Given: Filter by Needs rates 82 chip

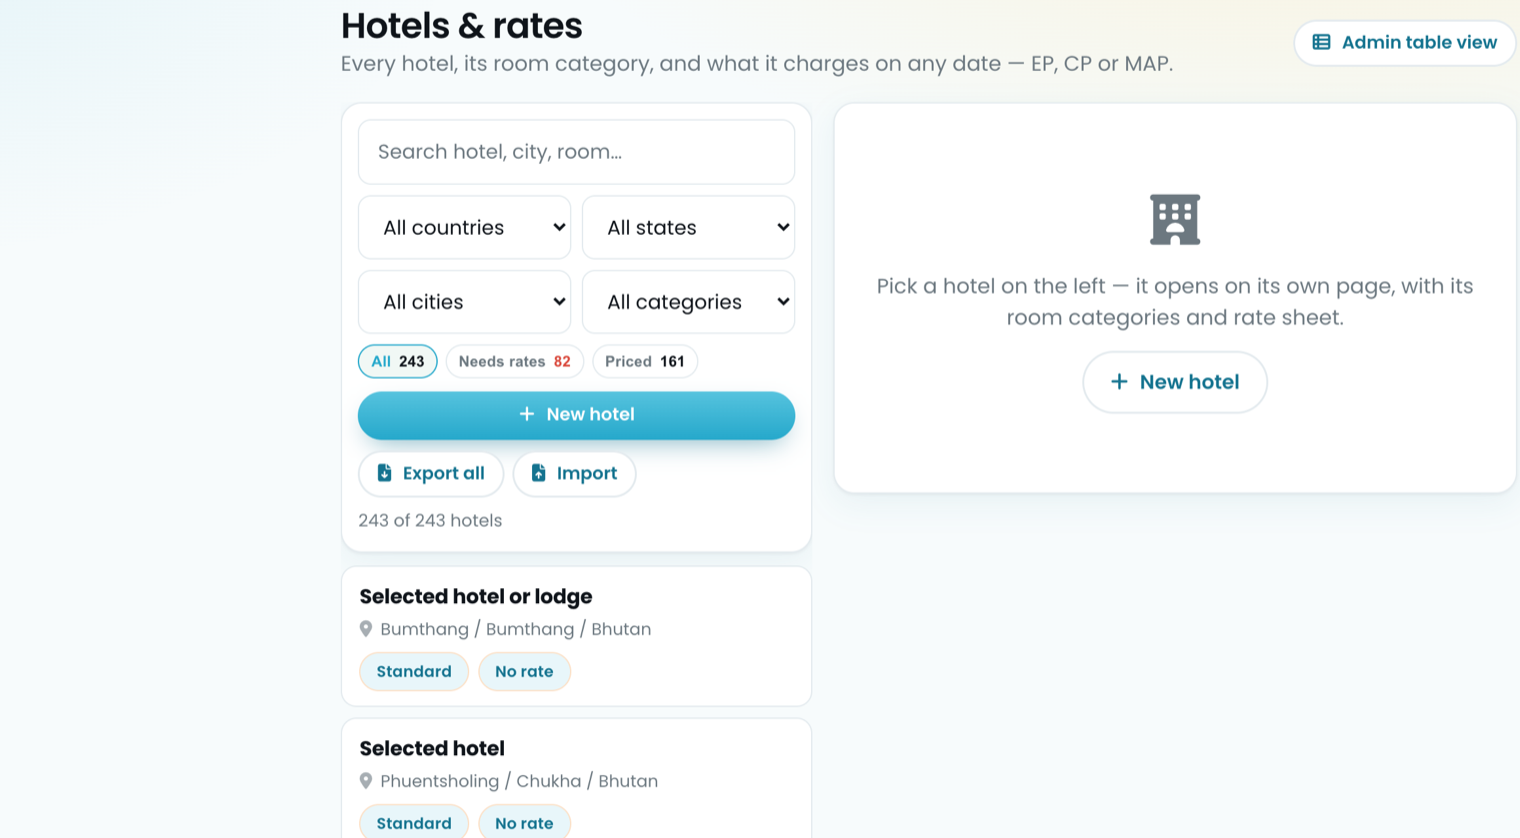Looking at the screenshot, I should click(515, 362).
